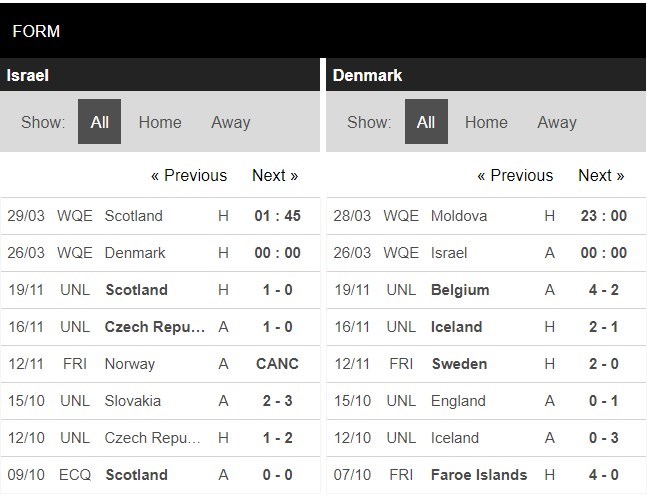
Task: Open Moldova from Denmark's fixtures
Action: [x=459, y=216]
